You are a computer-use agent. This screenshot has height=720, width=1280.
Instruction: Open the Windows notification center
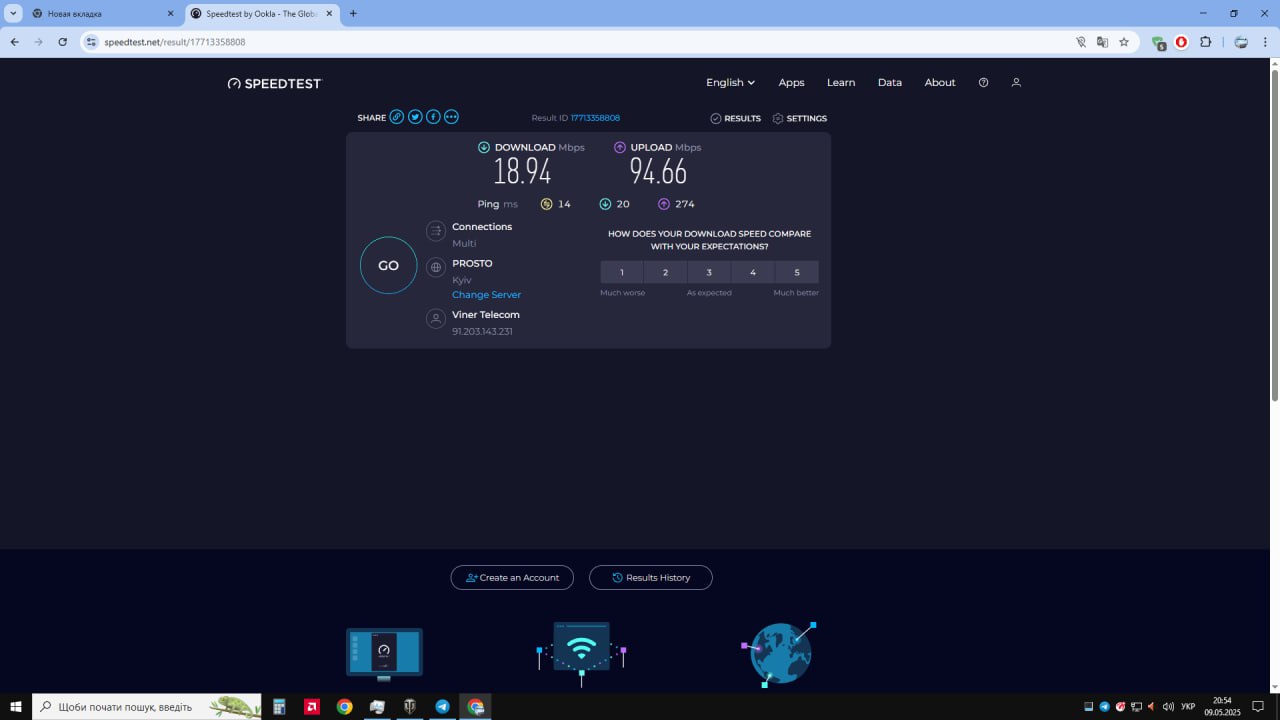[1259, 707]
